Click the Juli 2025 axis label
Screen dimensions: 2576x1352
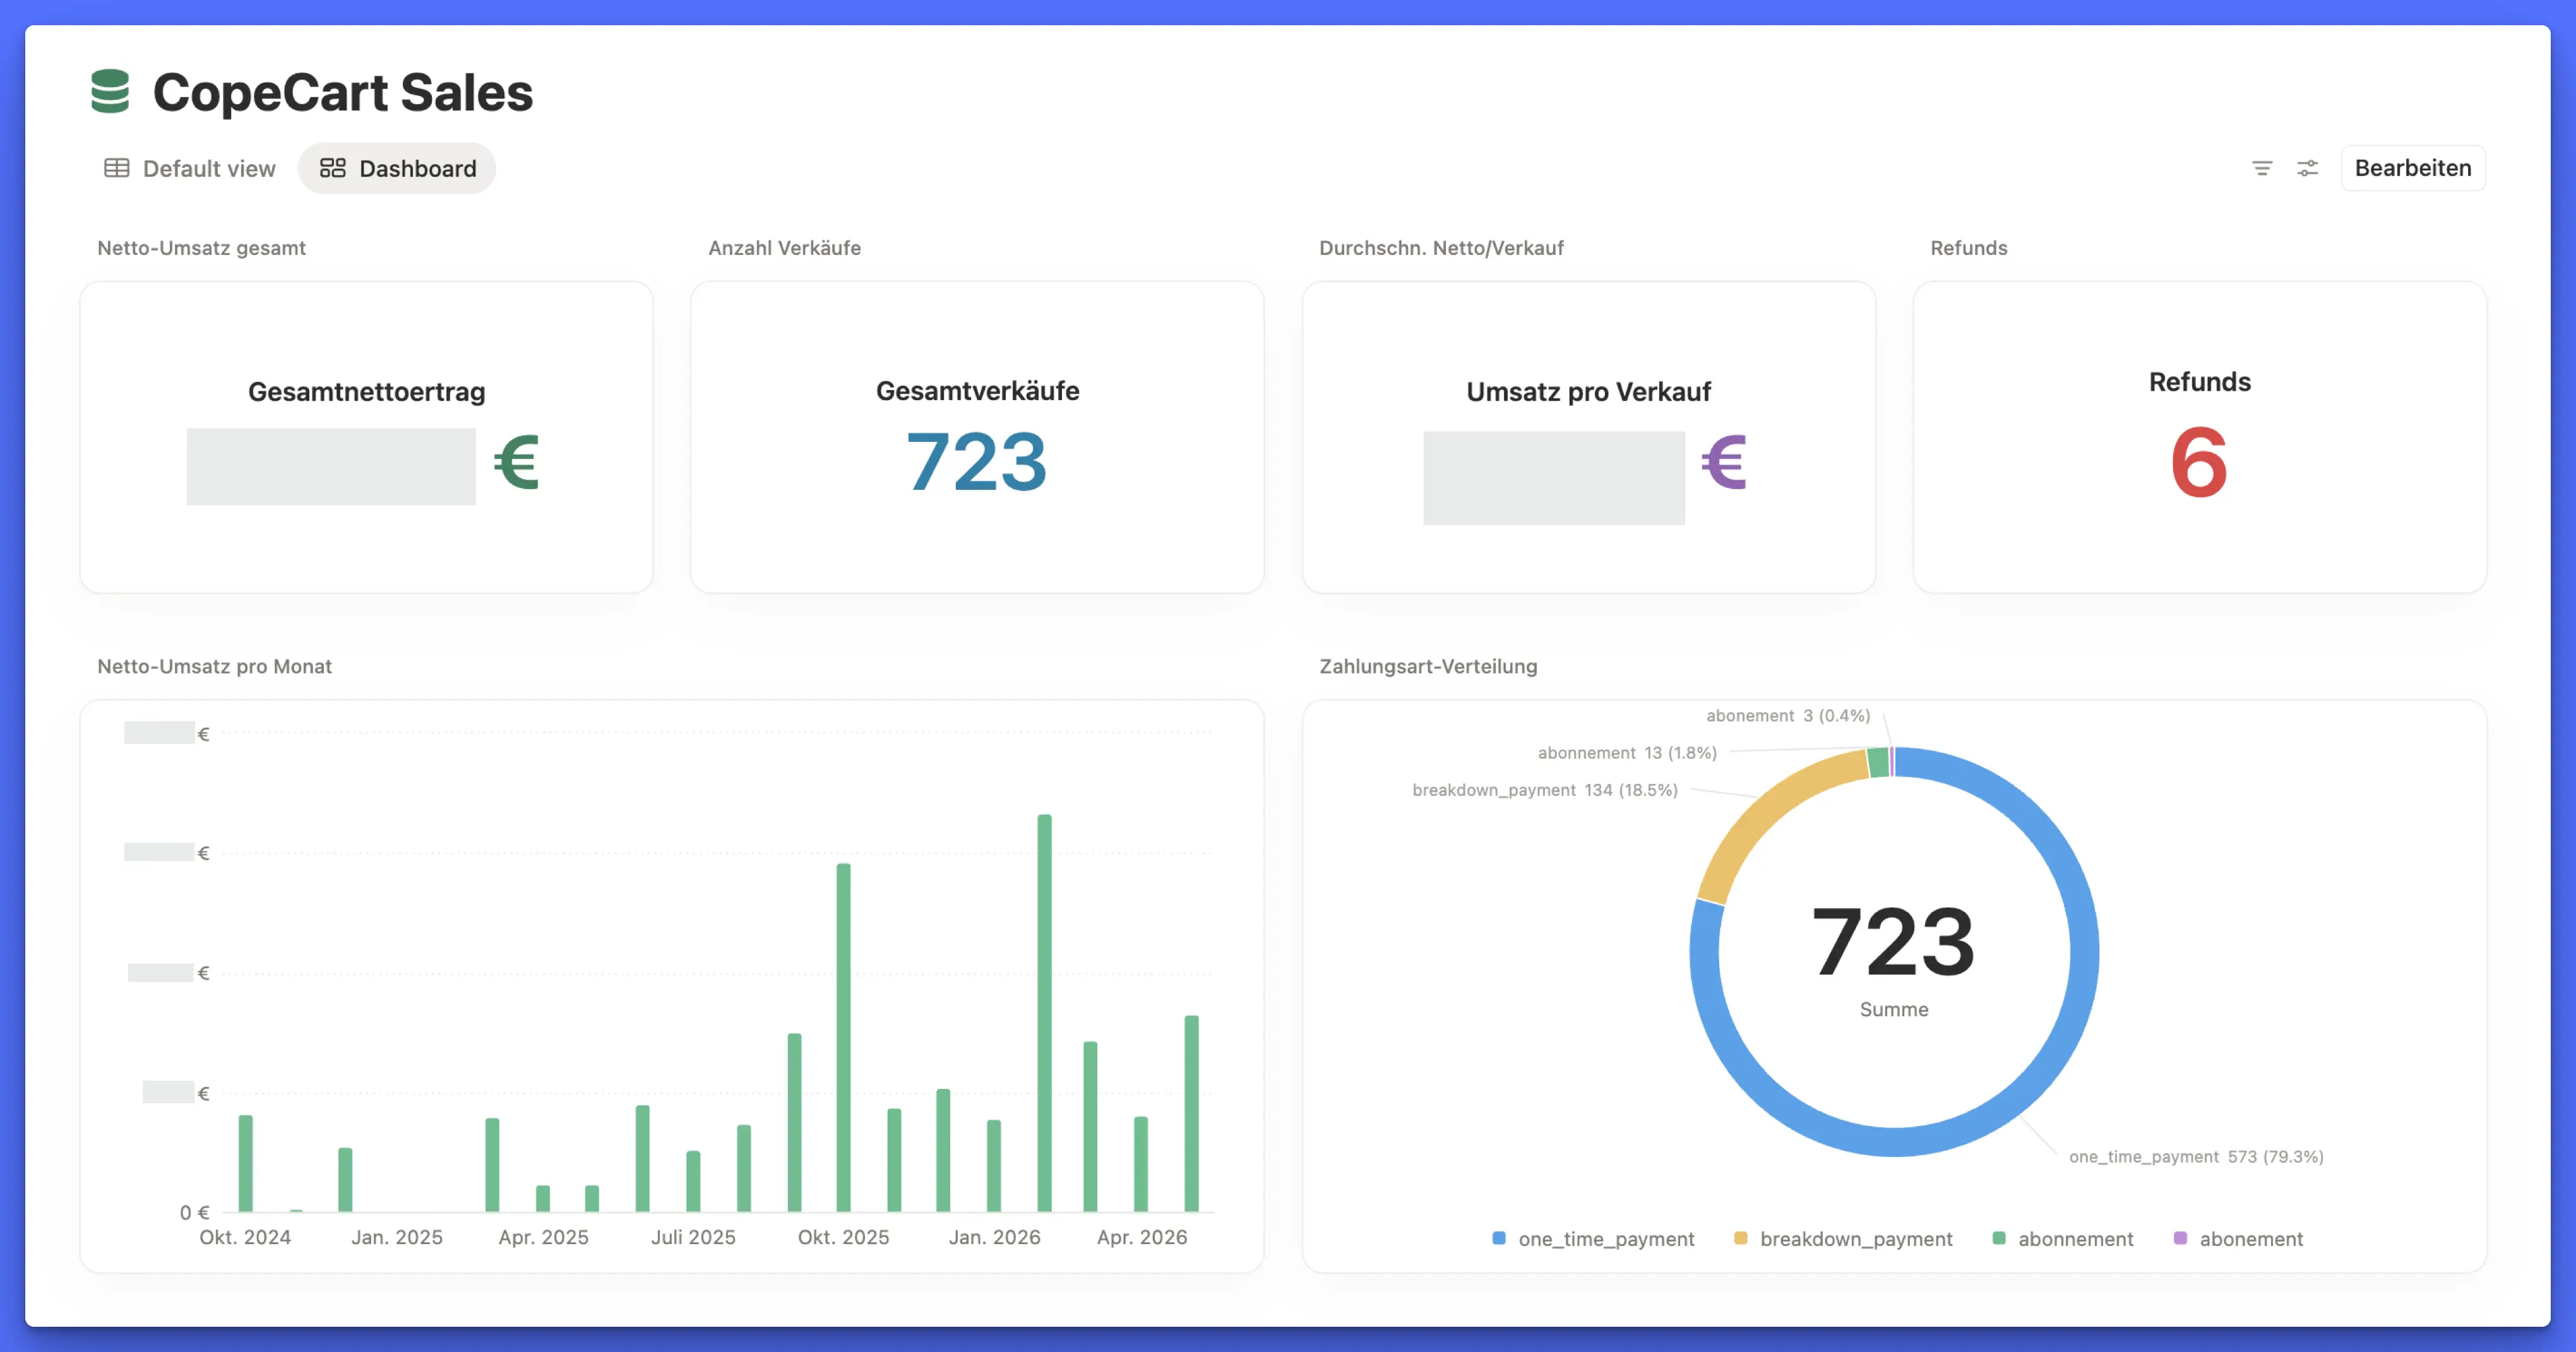(693, 1237)
